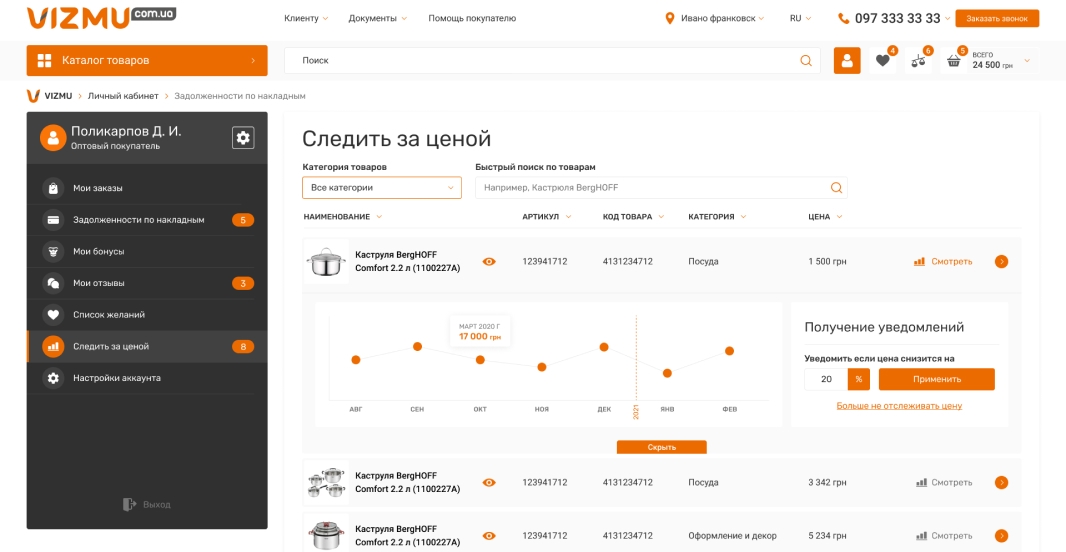Screen dimensions: 1066x552
Task: Sort by Цена column
Action: [x=825, y=217]
